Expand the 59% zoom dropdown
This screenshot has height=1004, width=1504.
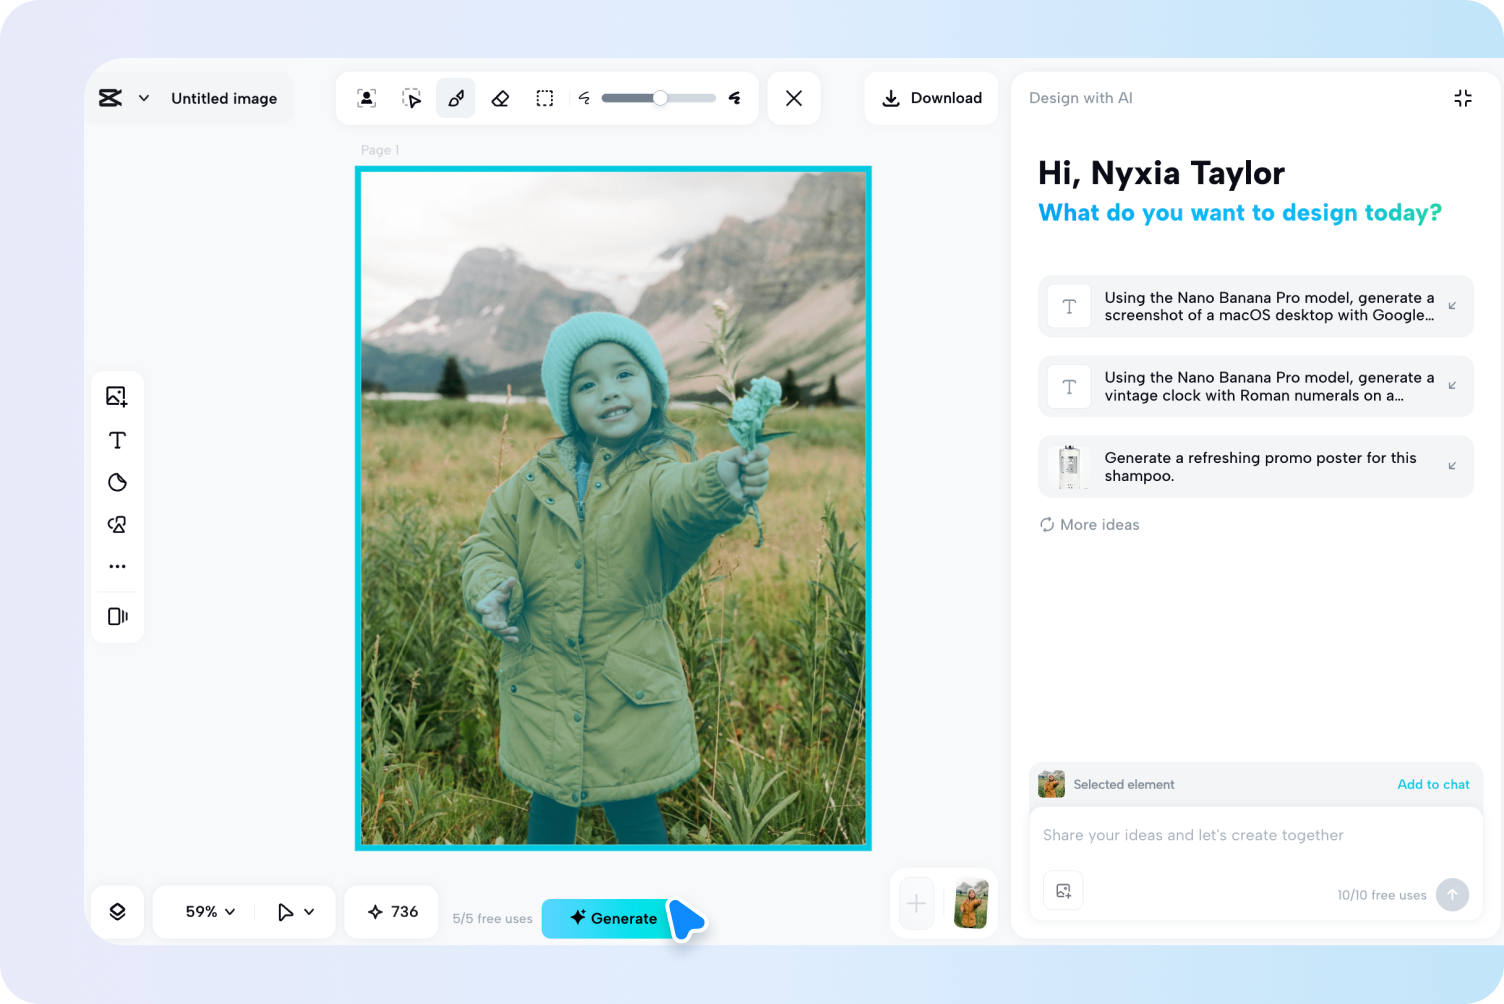210,912
